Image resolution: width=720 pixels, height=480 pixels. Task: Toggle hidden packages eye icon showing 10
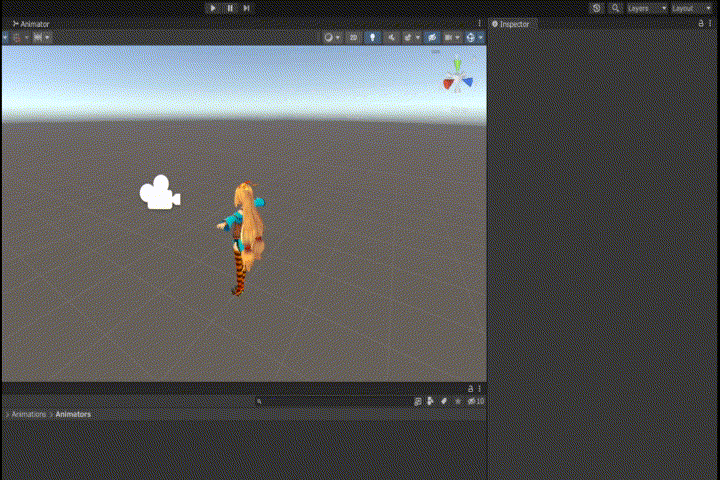click(476, 401)
